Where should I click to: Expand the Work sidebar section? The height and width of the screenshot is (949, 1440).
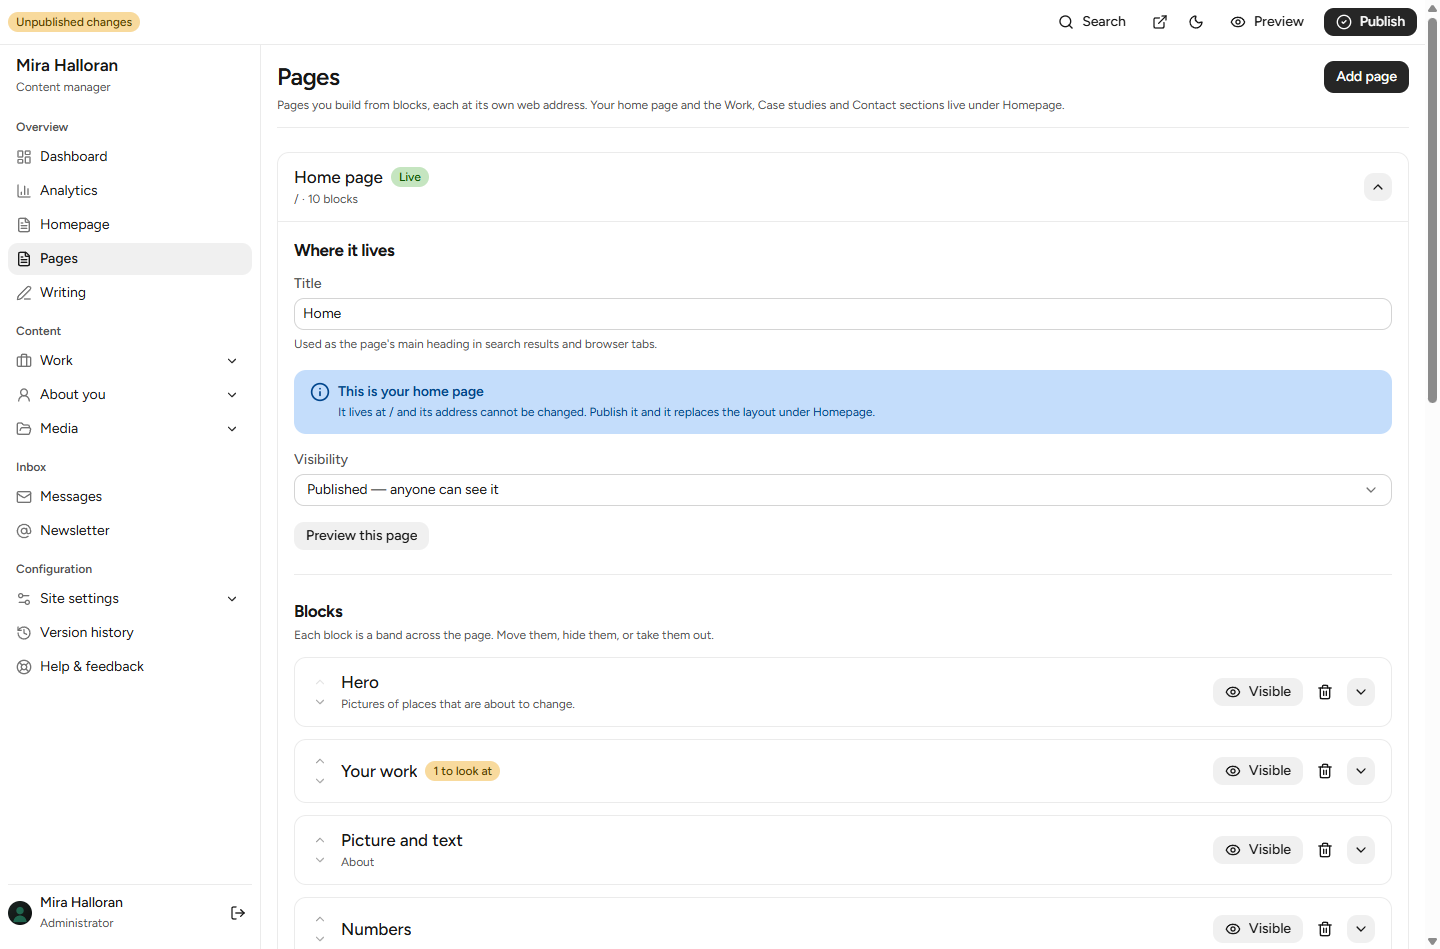pos(130,361)
